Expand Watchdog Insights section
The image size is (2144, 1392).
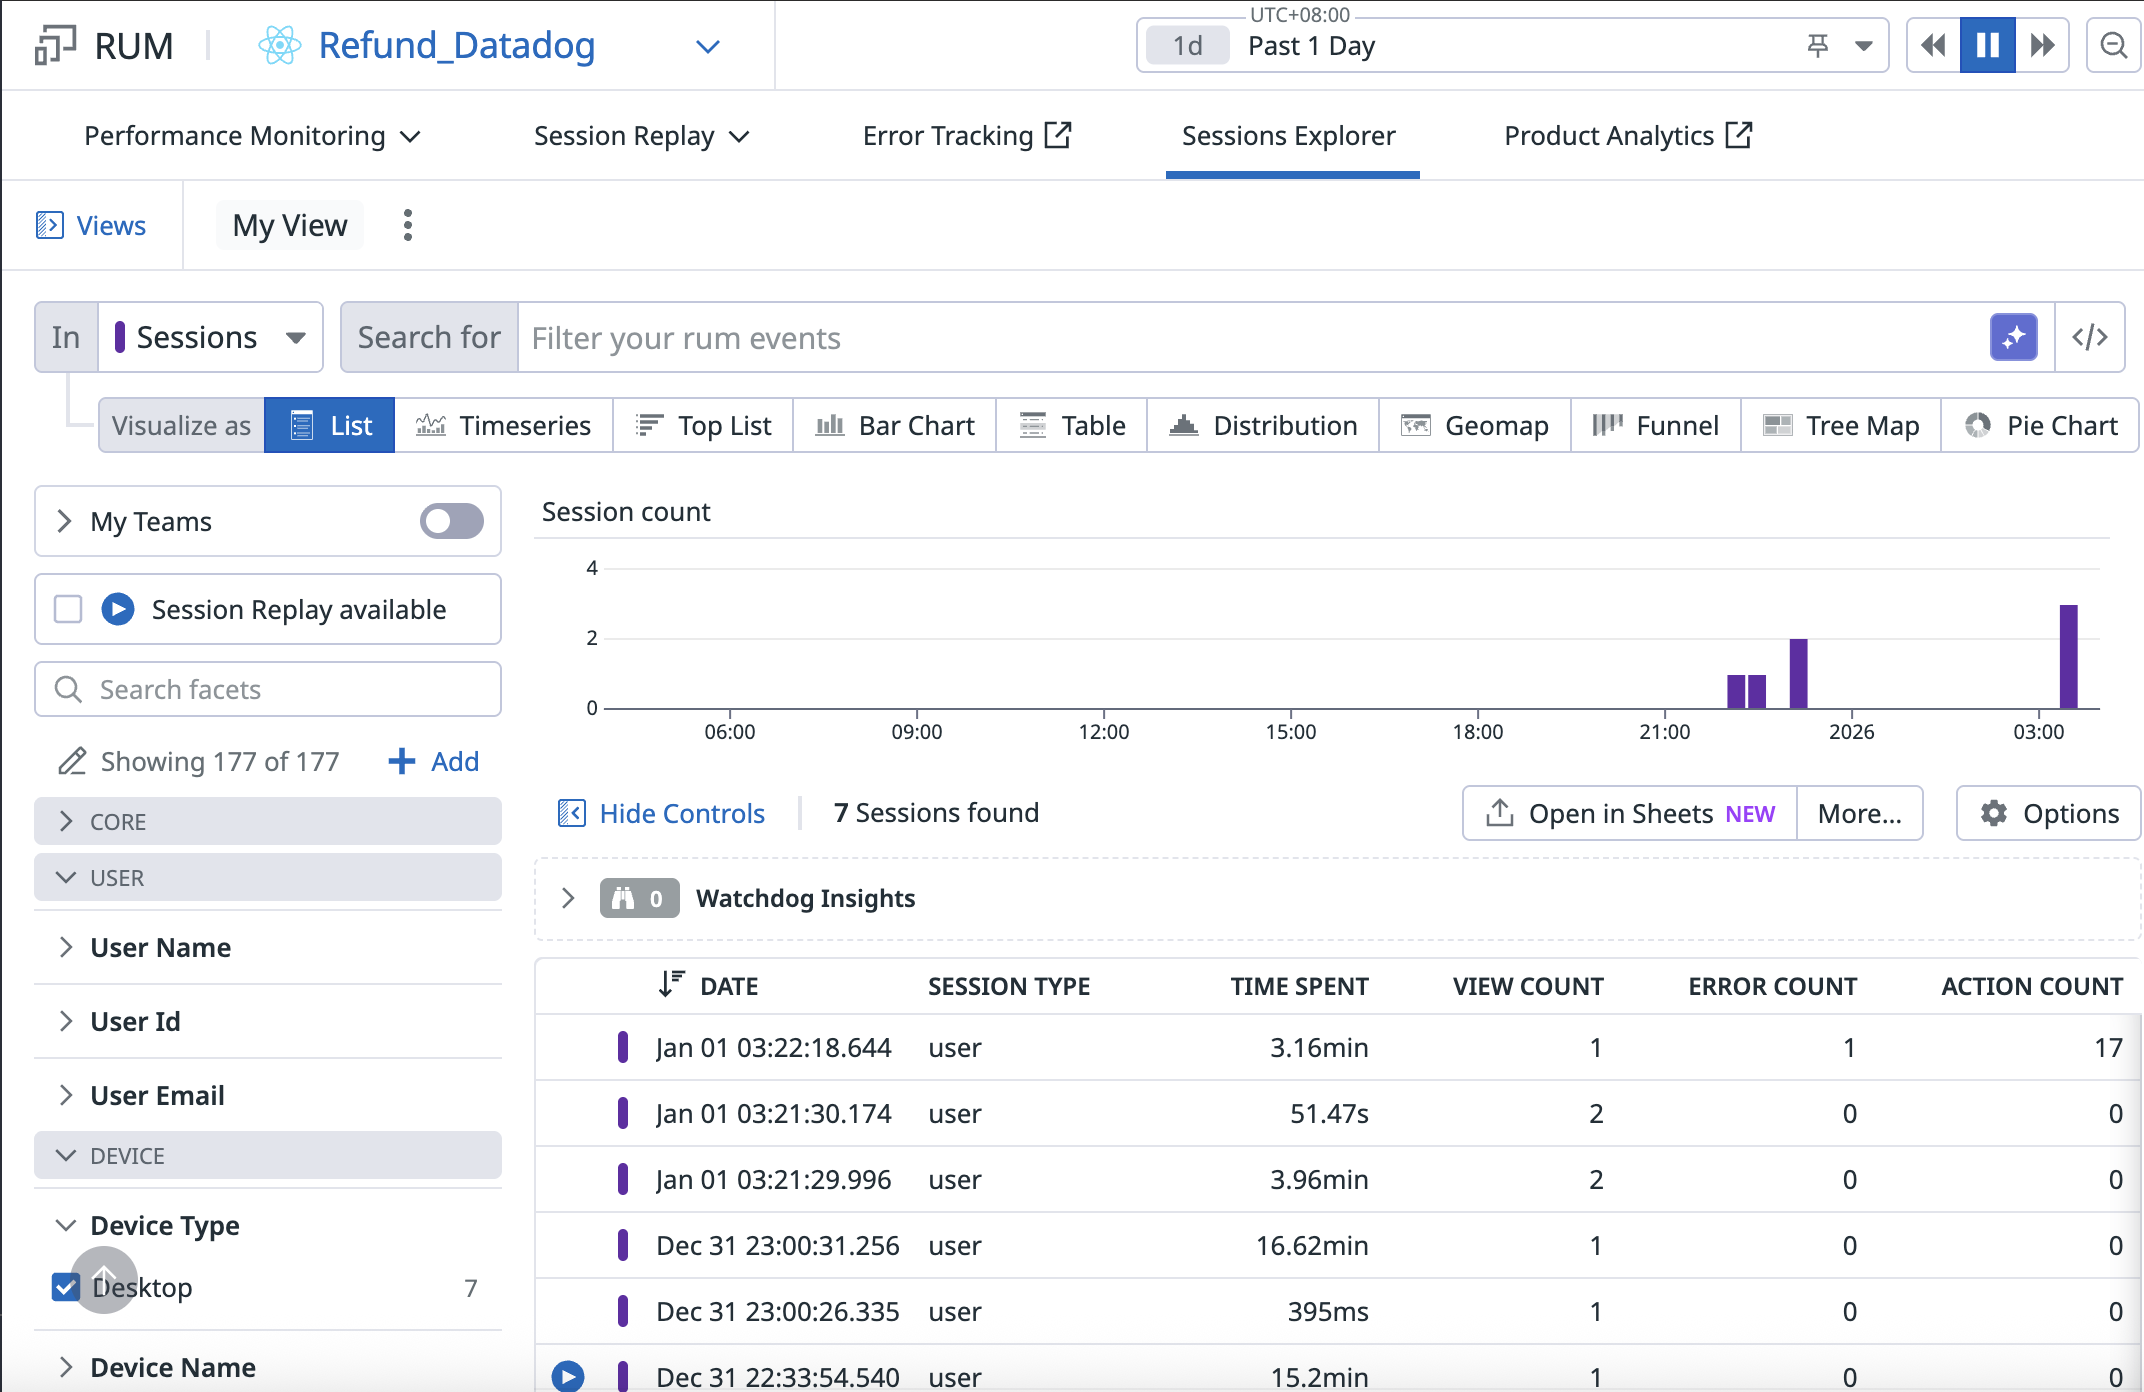click(x=568, y=898)
